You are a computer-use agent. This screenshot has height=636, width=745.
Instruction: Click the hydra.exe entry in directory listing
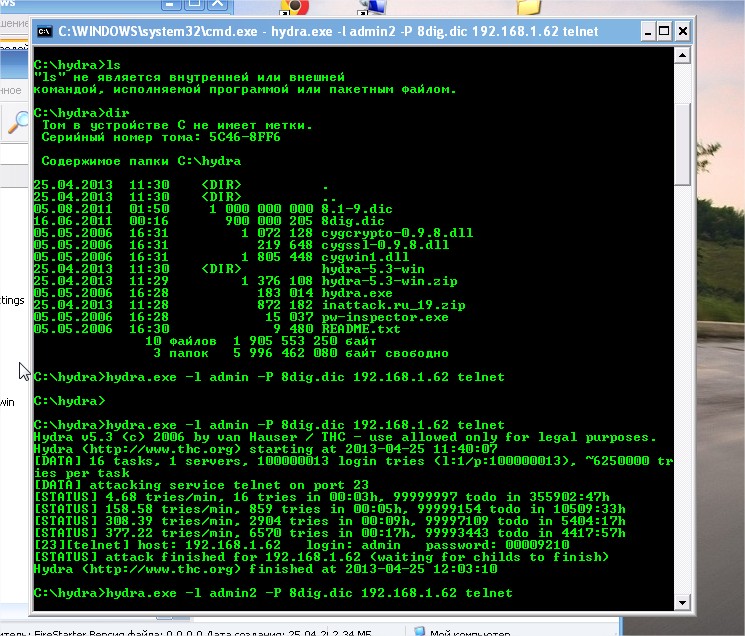click(357, 293)
